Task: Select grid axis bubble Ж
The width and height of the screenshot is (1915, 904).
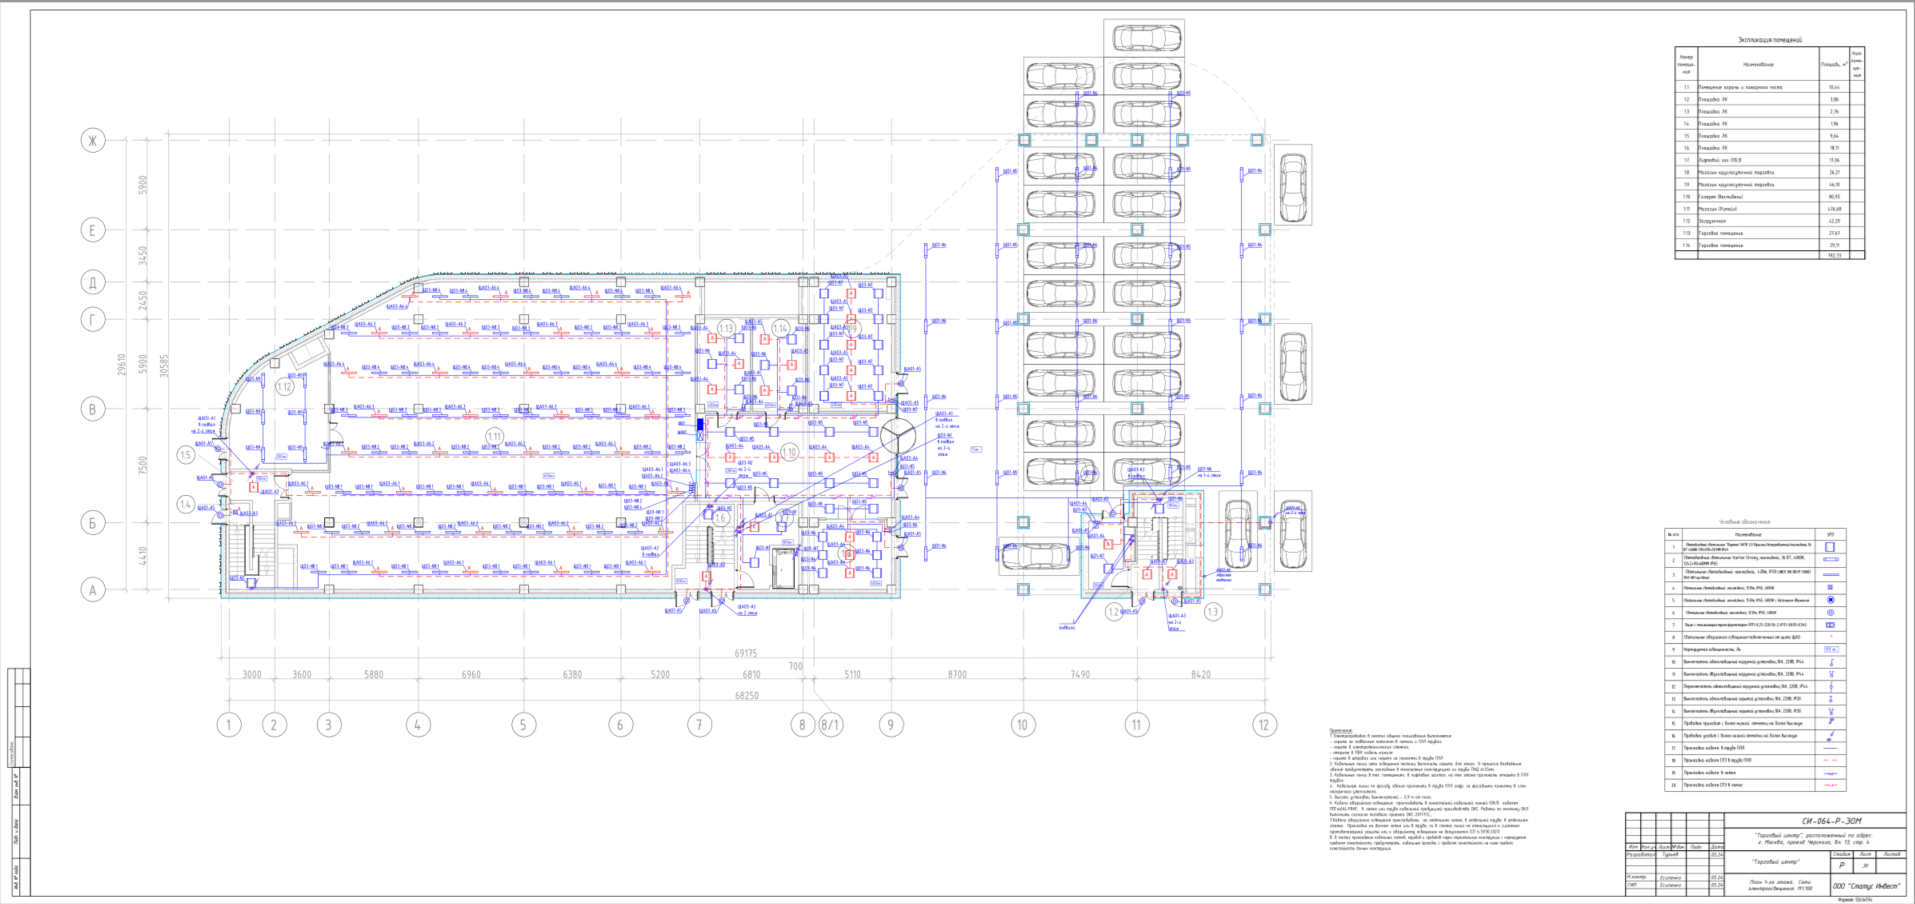Action: click(93, 141)
